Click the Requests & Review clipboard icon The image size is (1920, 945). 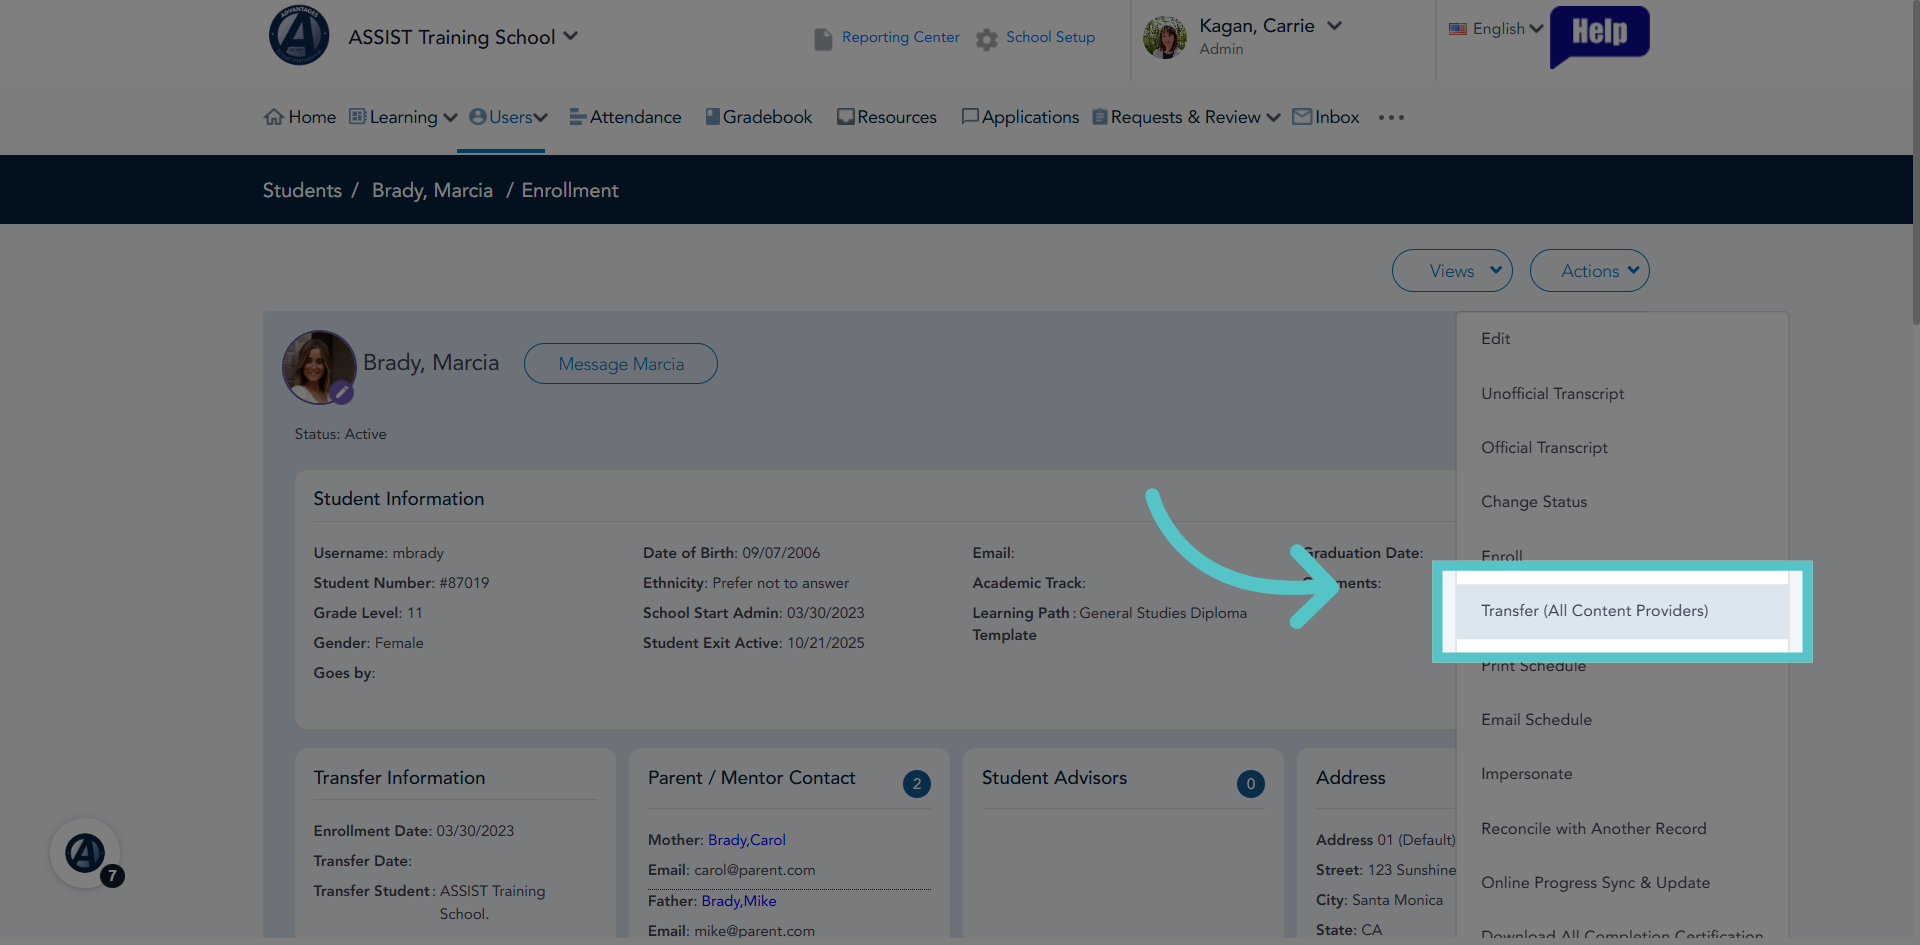pos(1100,117)
